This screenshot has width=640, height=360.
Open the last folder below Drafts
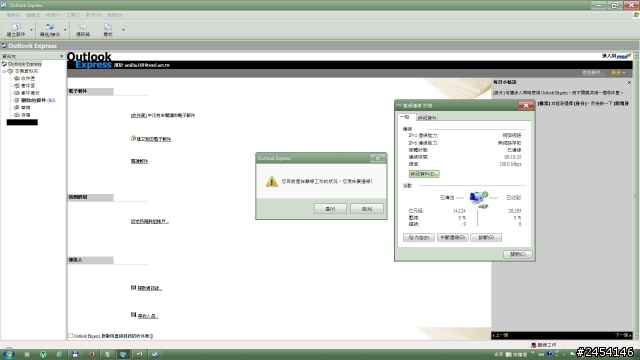click(26, 115)
